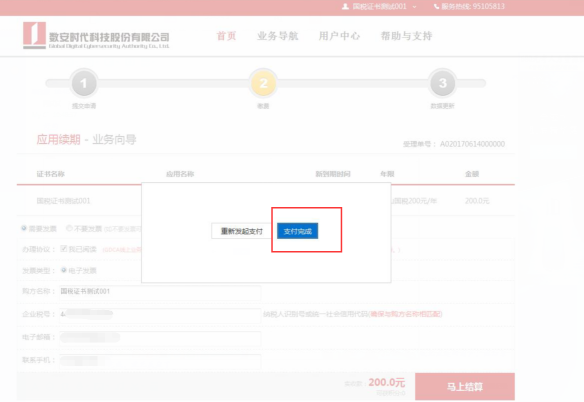Open the 业务导航 menu item
The image size is (584, 402).
point(277,36)
